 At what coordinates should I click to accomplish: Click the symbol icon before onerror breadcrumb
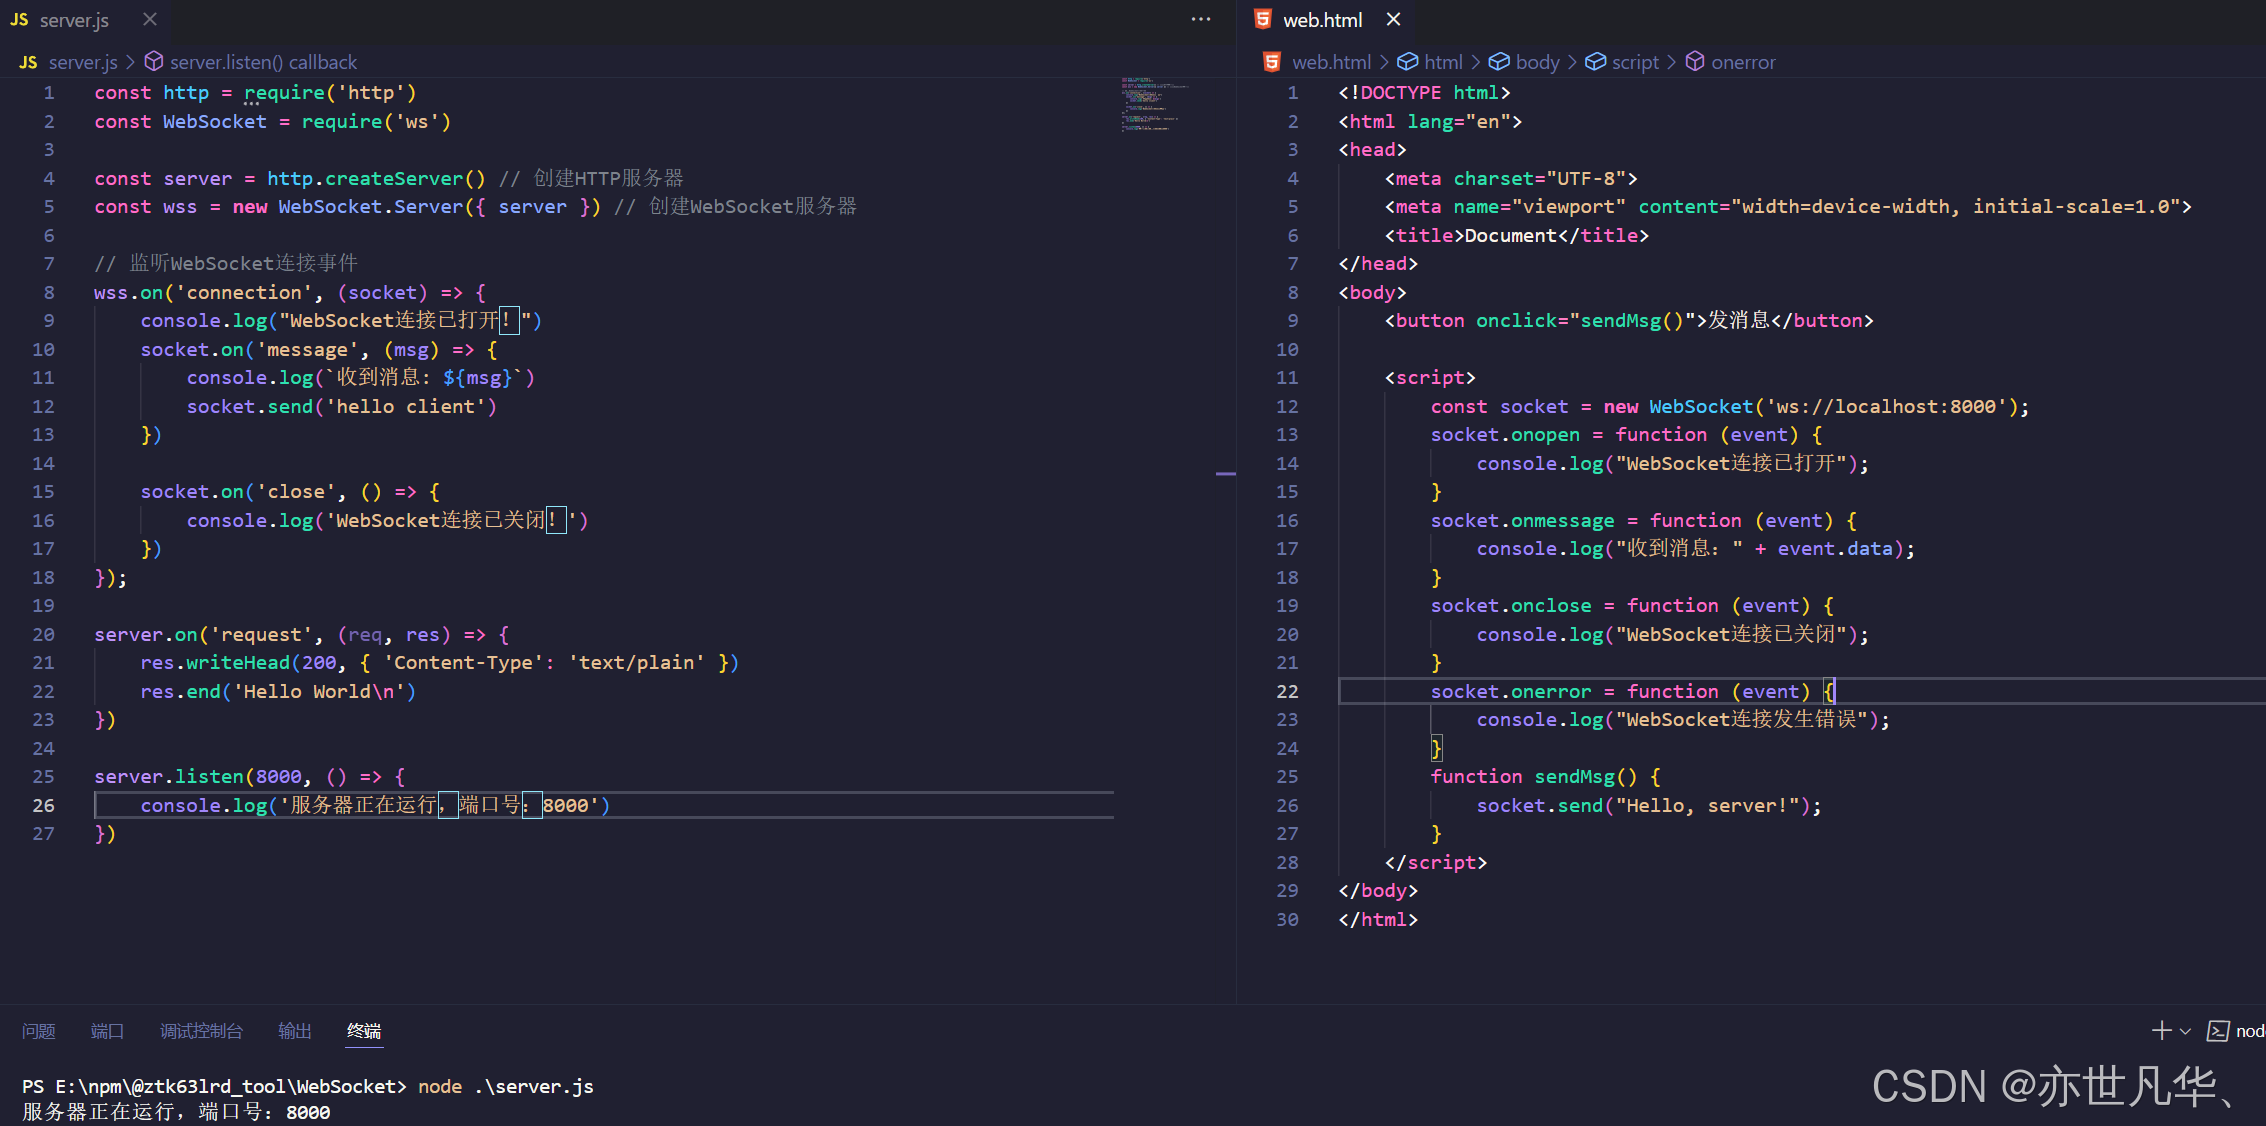(x=1695, y=62)
